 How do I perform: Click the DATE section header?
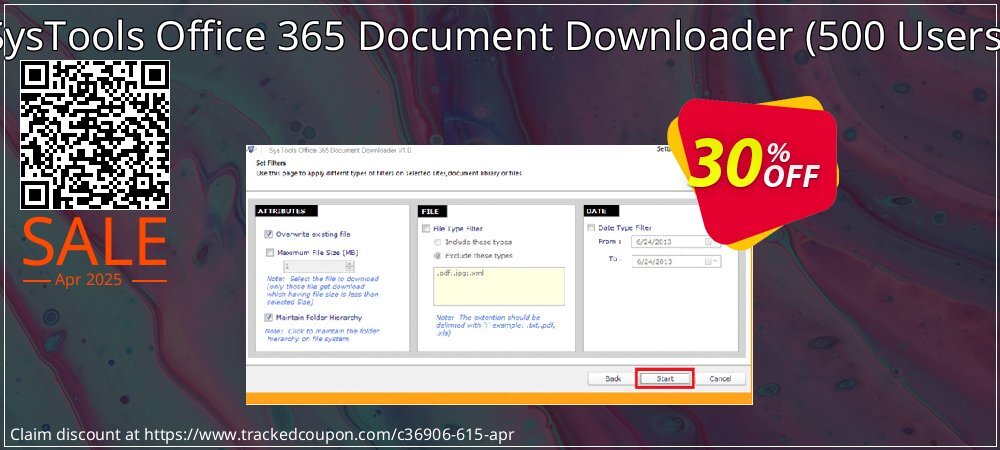(601, 211)
